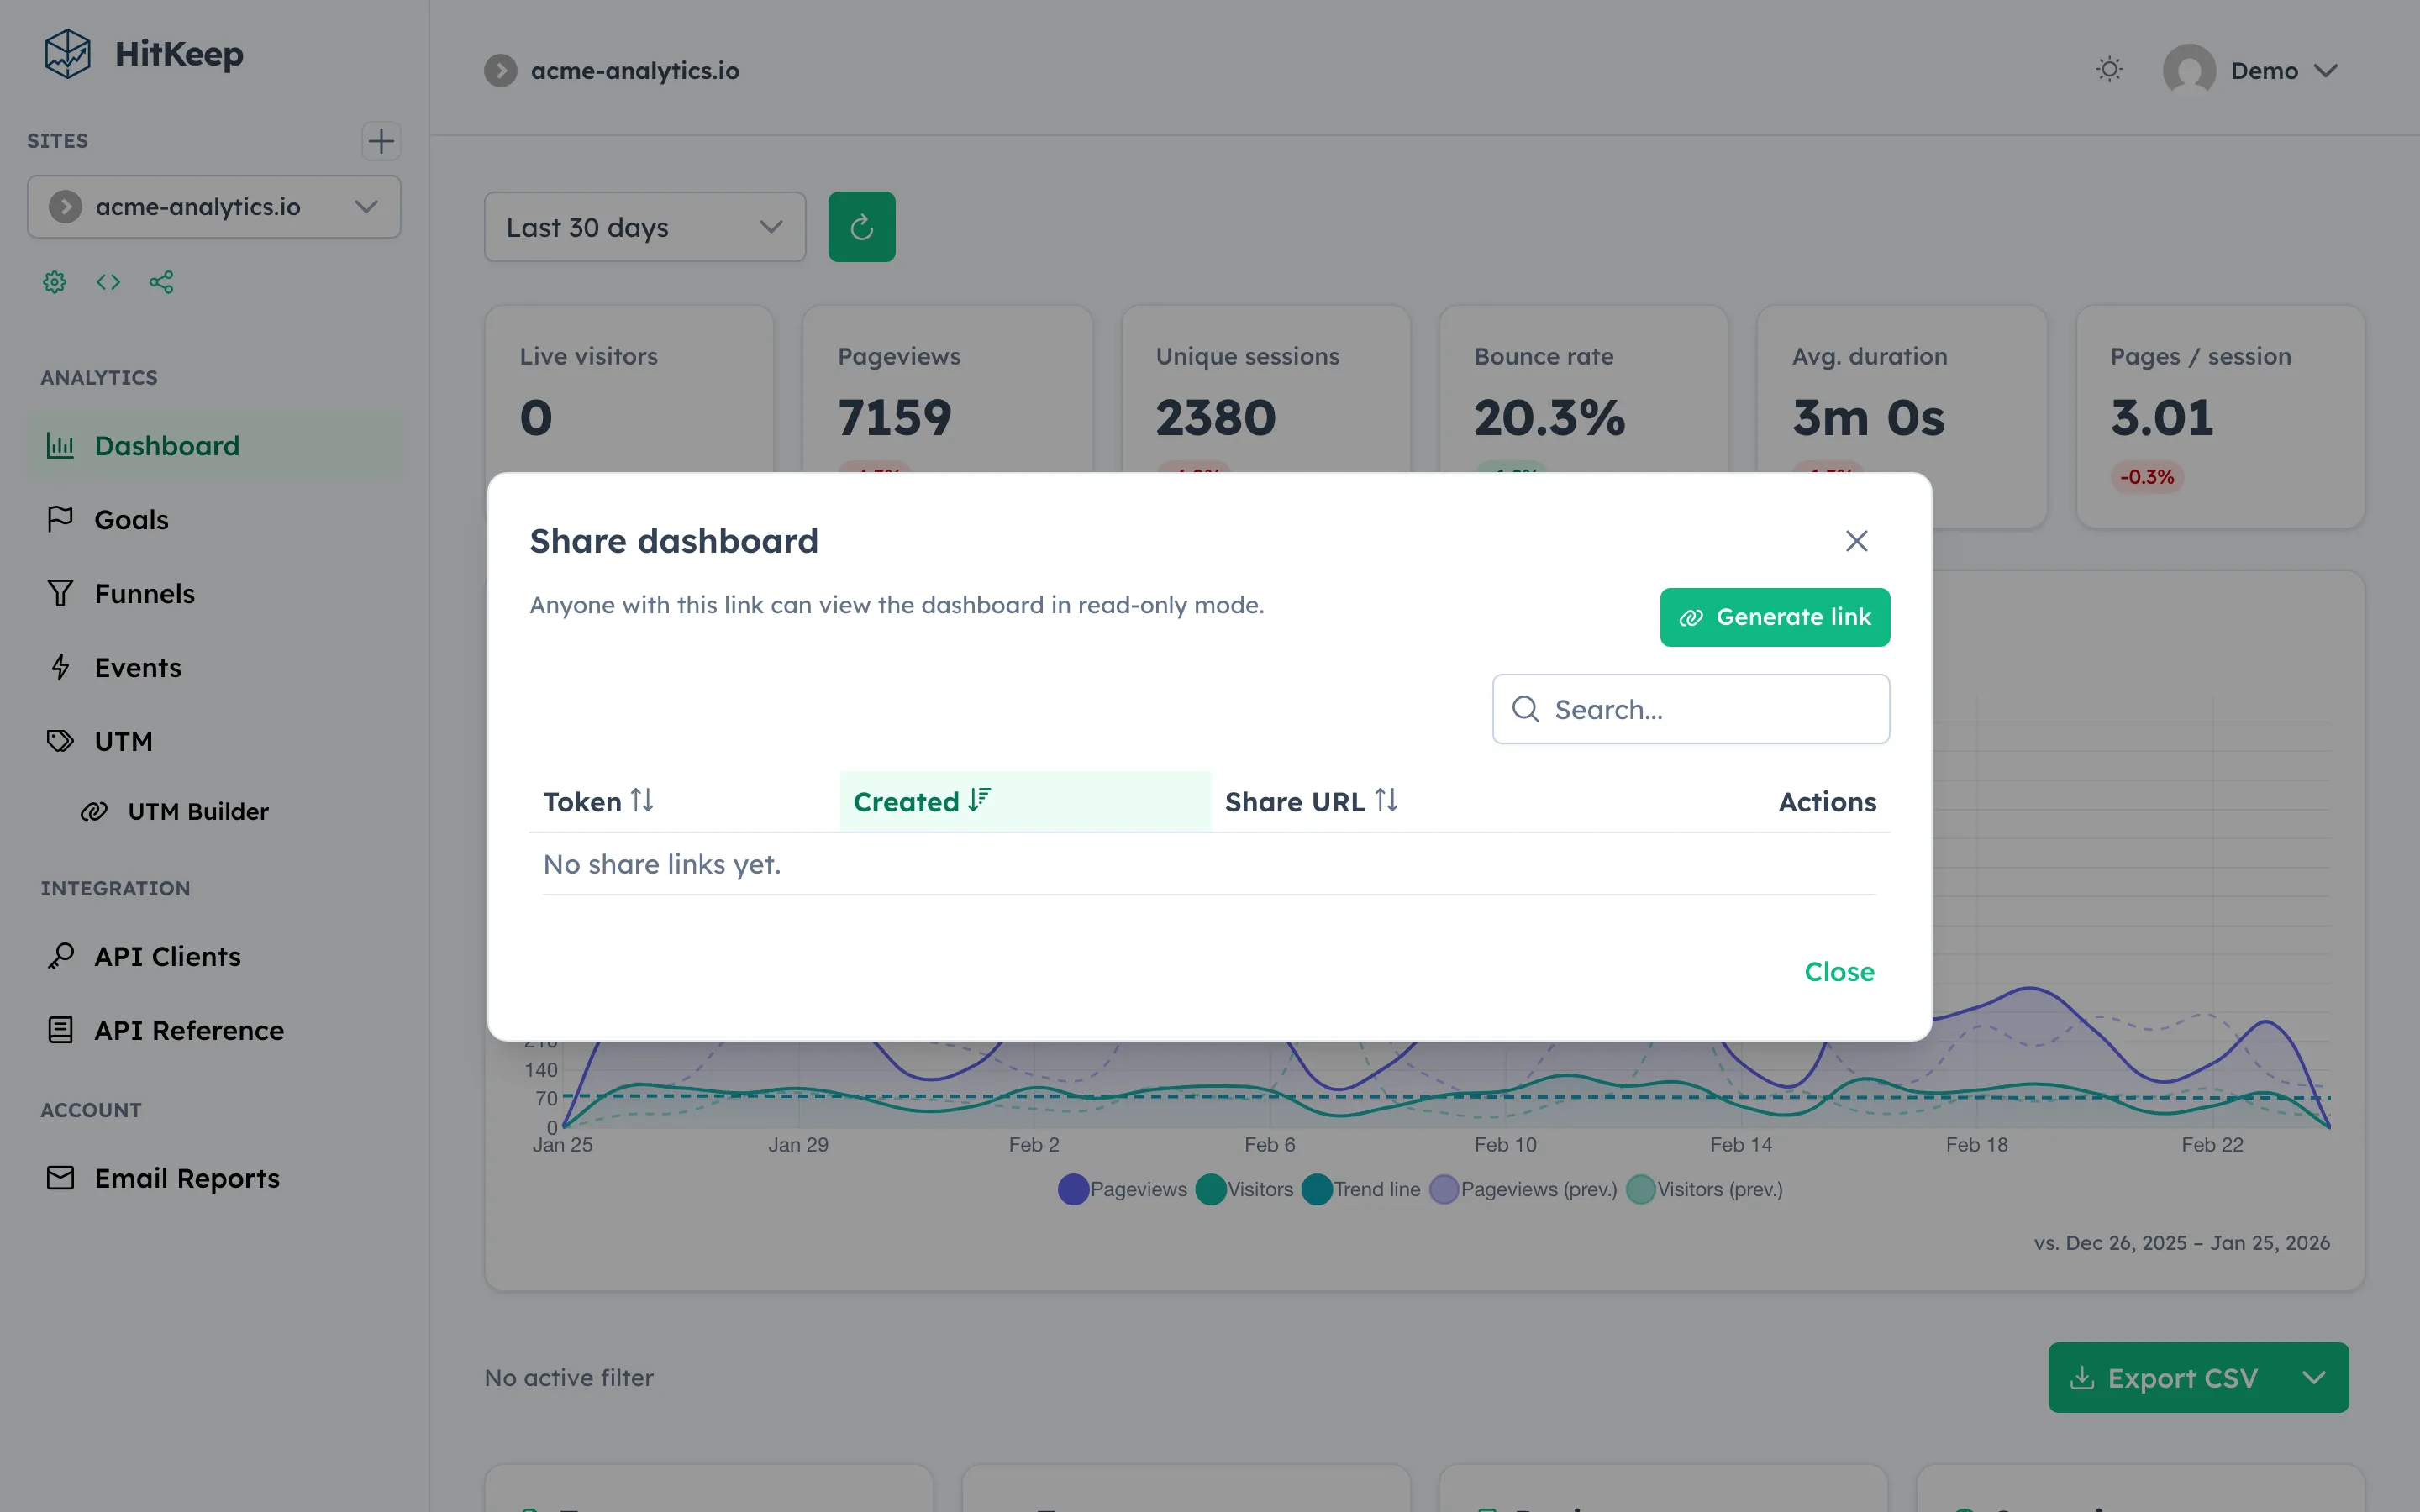Click the Pageviews purple legend color dot
The image size is (2420, 1512).
[x=1071, y=1189]
